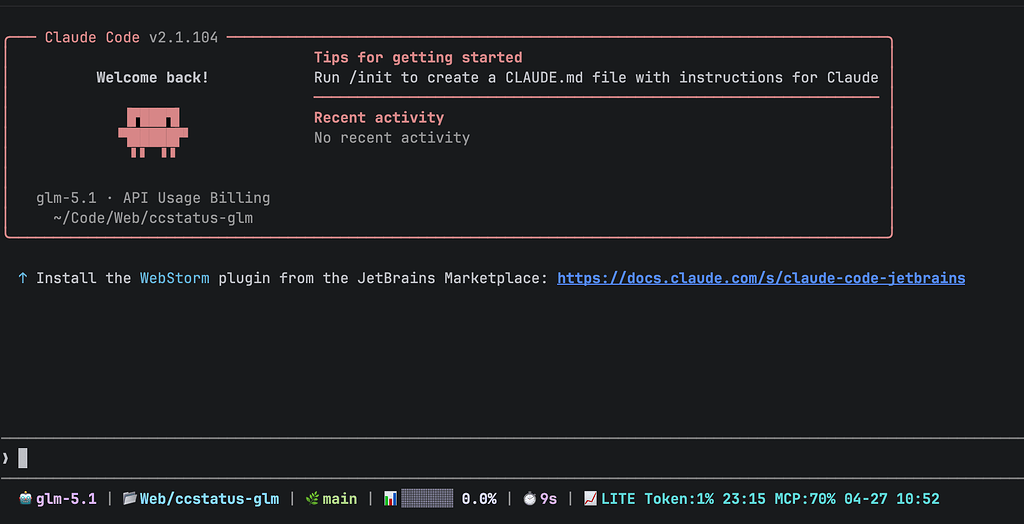
Task: Click the git branch icon before main
Action: click(x=312, y=499)
